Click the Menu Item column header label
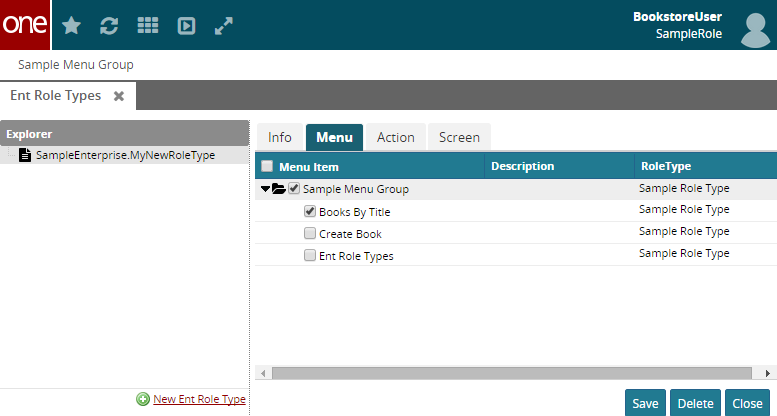Image resolution: width=777 pixels, height=416 pixels. 309,167
